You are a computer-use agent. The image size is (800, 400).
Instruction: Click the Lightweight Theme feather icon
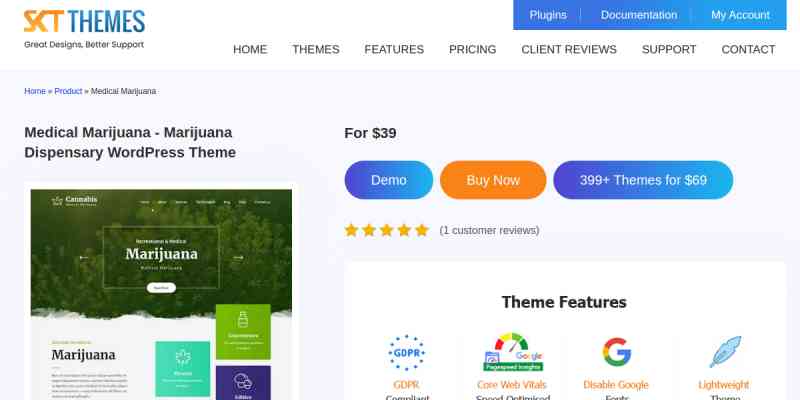point(724,352)
